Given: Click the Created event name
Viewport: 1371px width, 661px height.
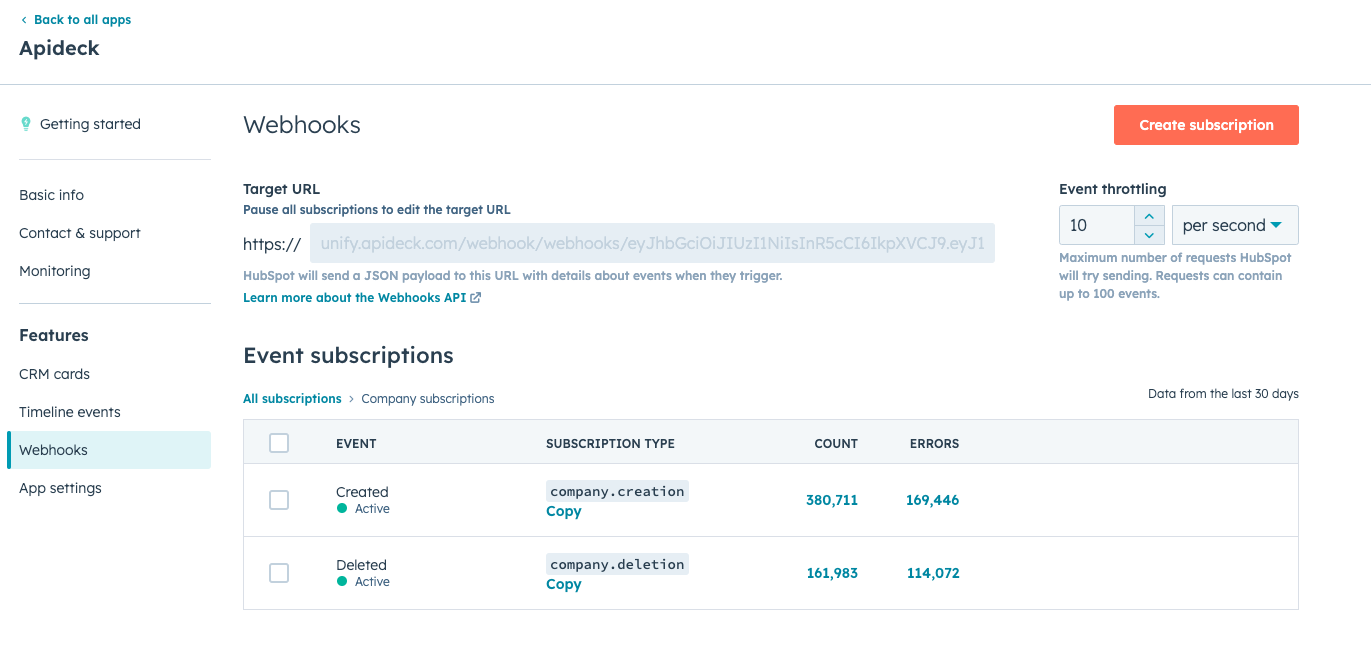Looking at the screenshot, I should point(362,492).
